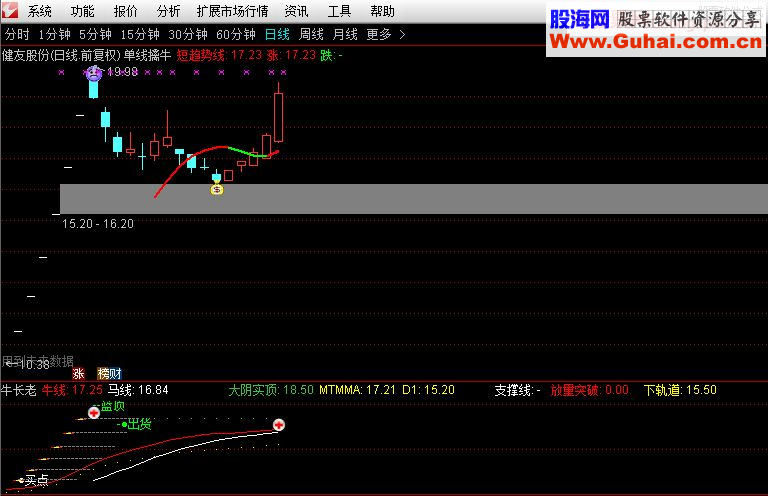The width and height of the screenshot is (768, 496).
Task: Switch to 周线 weekly period
Action: pyautogui.click(x=311, y=35)
